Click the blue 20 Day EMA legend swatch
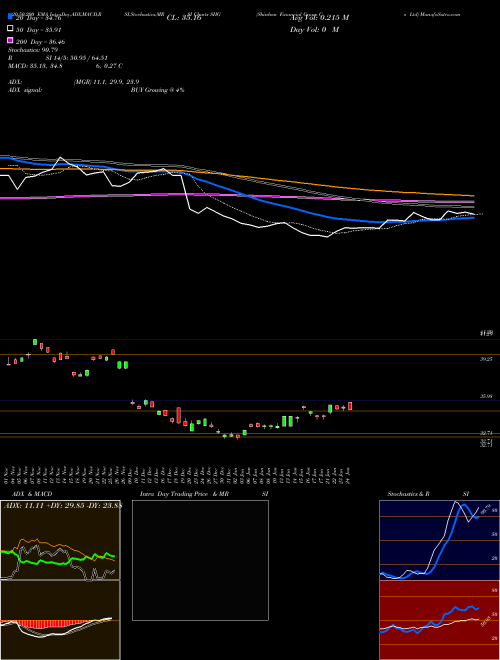500x660 pixels. pos(10,17)
